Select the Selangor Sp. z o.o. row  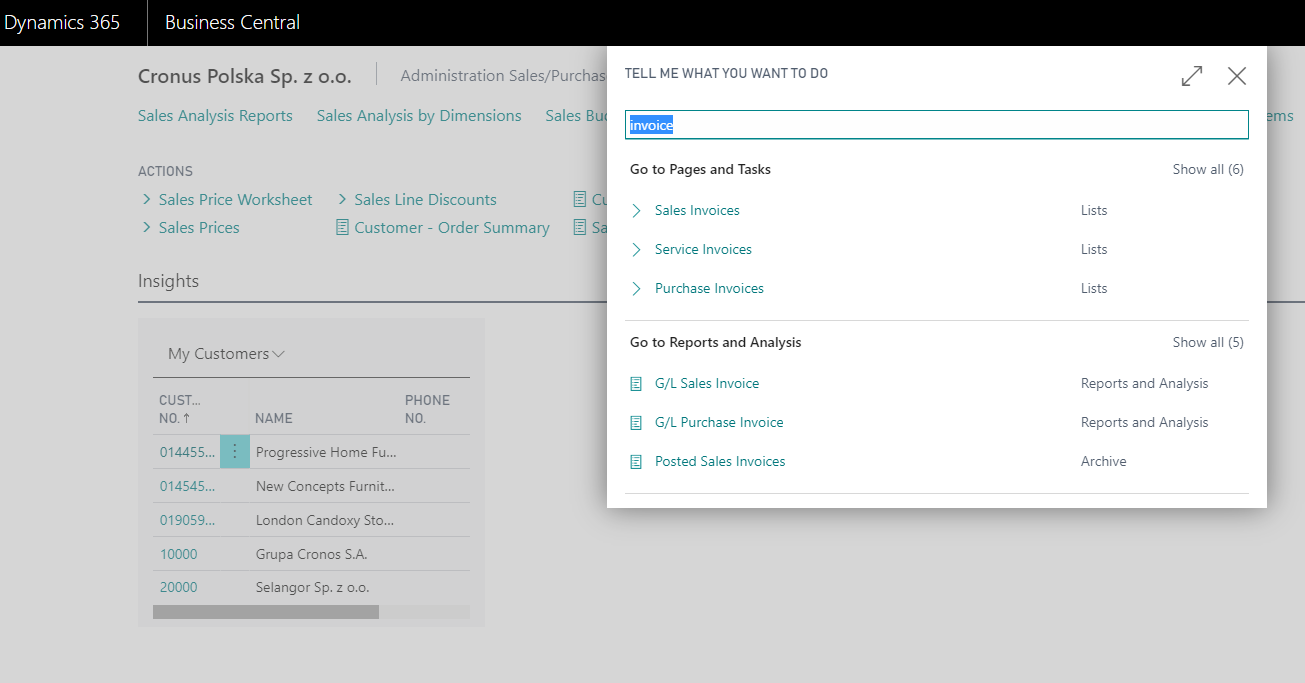click(311, 588)
